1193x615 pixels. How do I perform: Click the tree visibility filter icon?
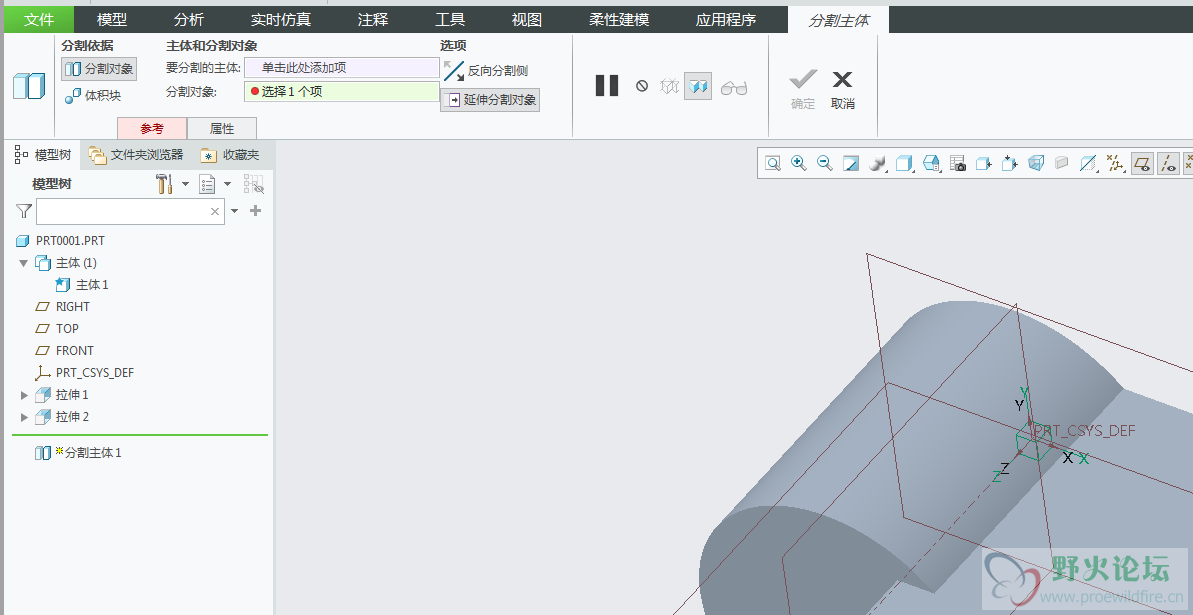pyautogui.click(x=253, y=183)
